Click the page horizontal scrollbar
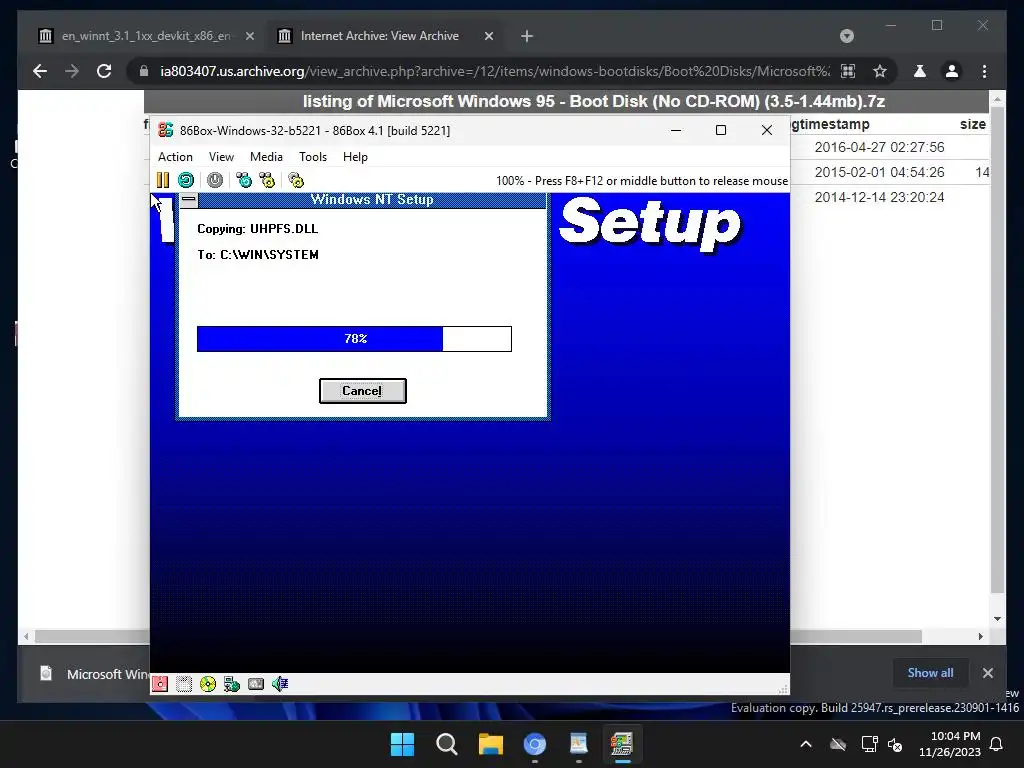Screen dimensions: 1024x768 (478, 636)
